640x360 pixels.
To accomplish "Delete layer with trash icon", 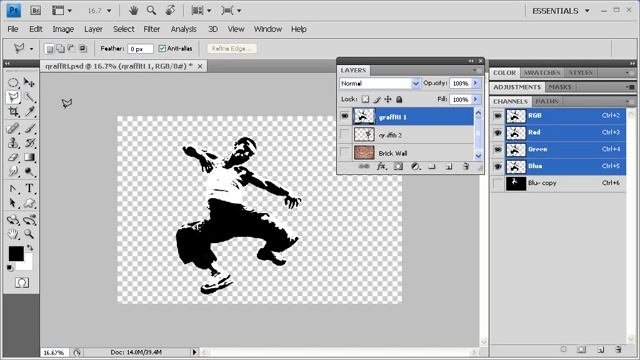I will tap(466, 167).
